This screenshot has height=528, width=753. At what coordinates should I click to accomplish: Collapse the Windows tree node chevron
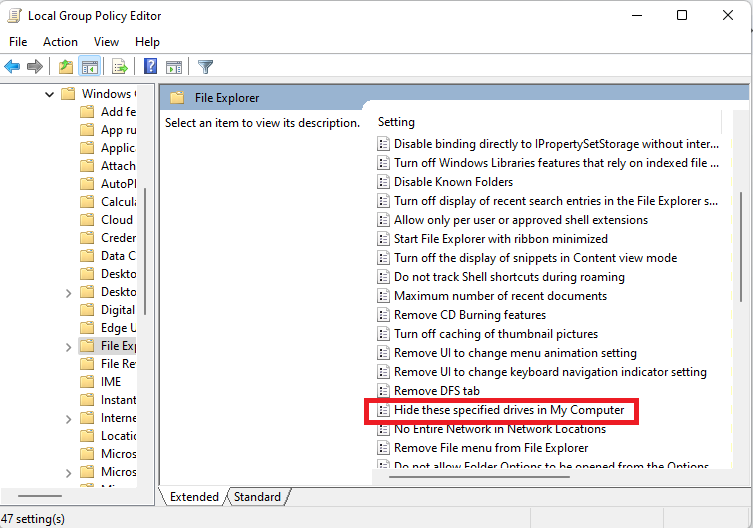tap(49, 94)
